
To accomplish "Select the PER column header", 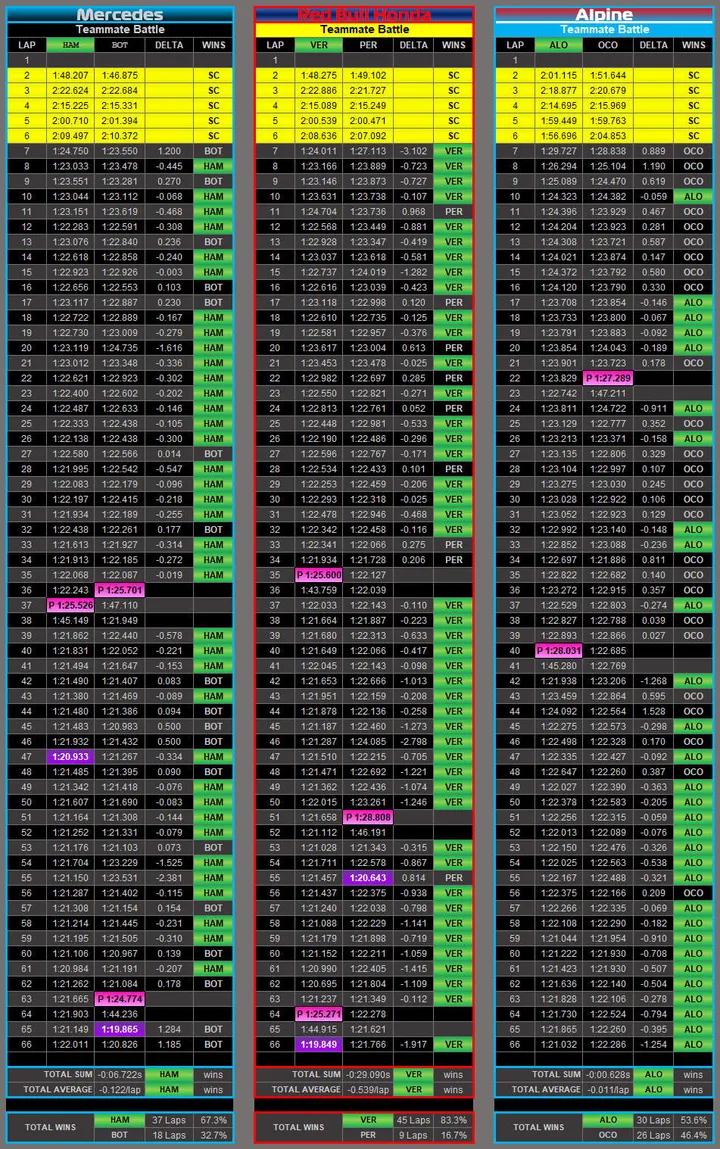I will coord(368,45).
